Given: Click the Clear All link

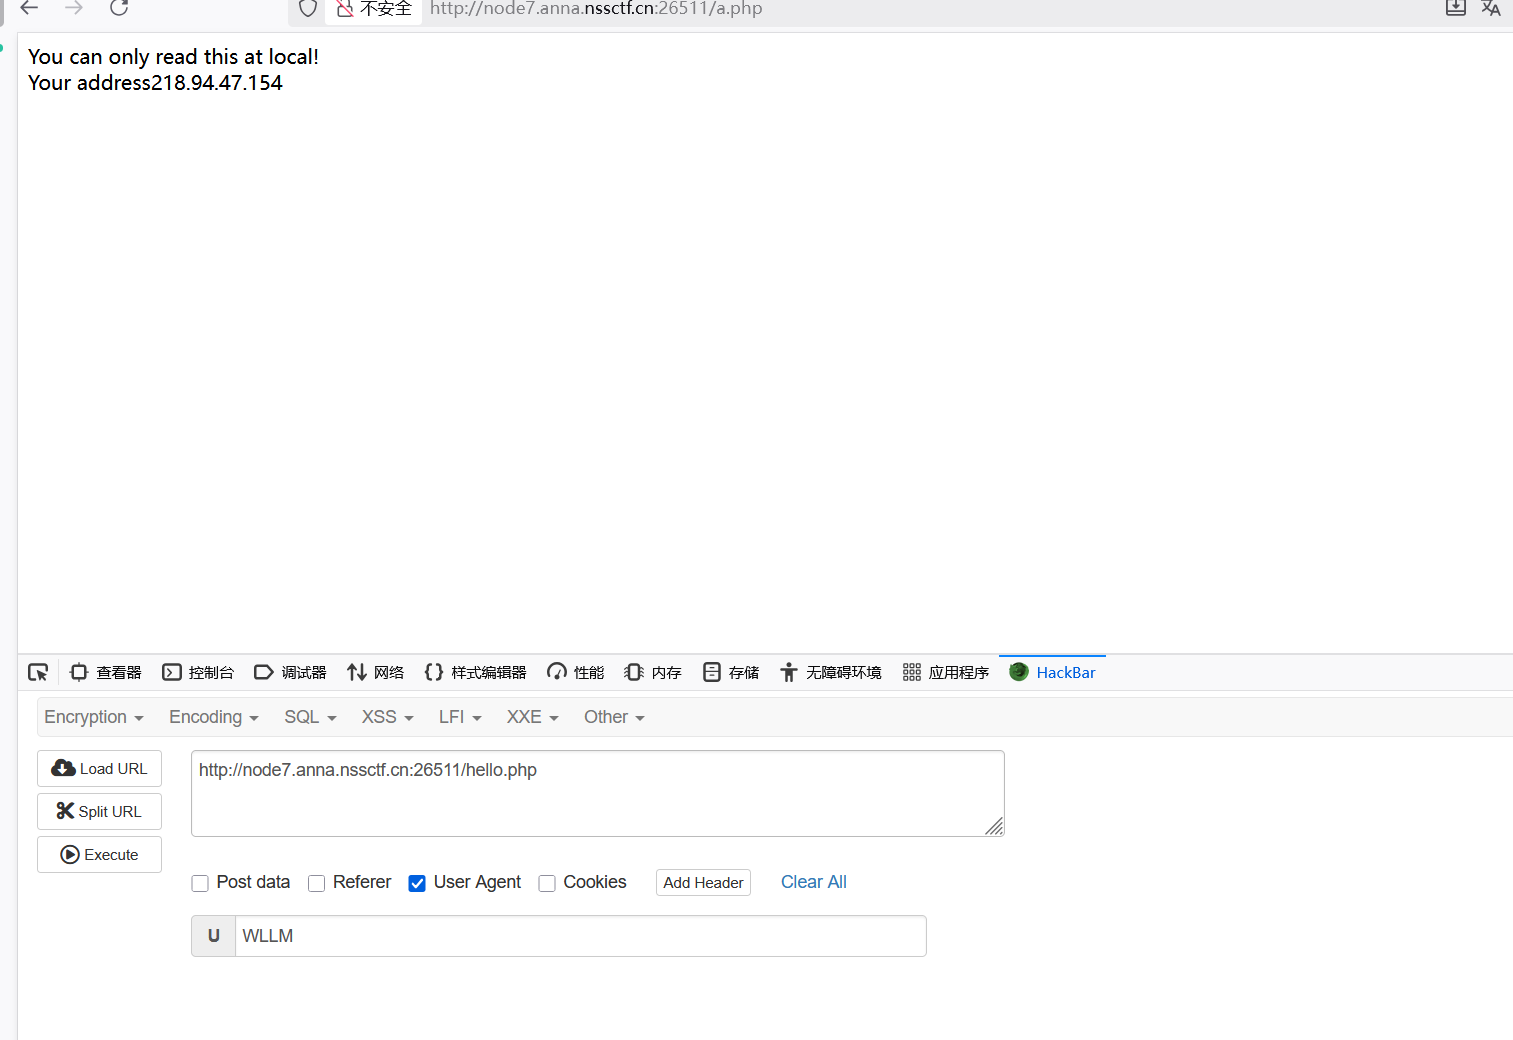Looking at the screenshot, I should [813, 882].
